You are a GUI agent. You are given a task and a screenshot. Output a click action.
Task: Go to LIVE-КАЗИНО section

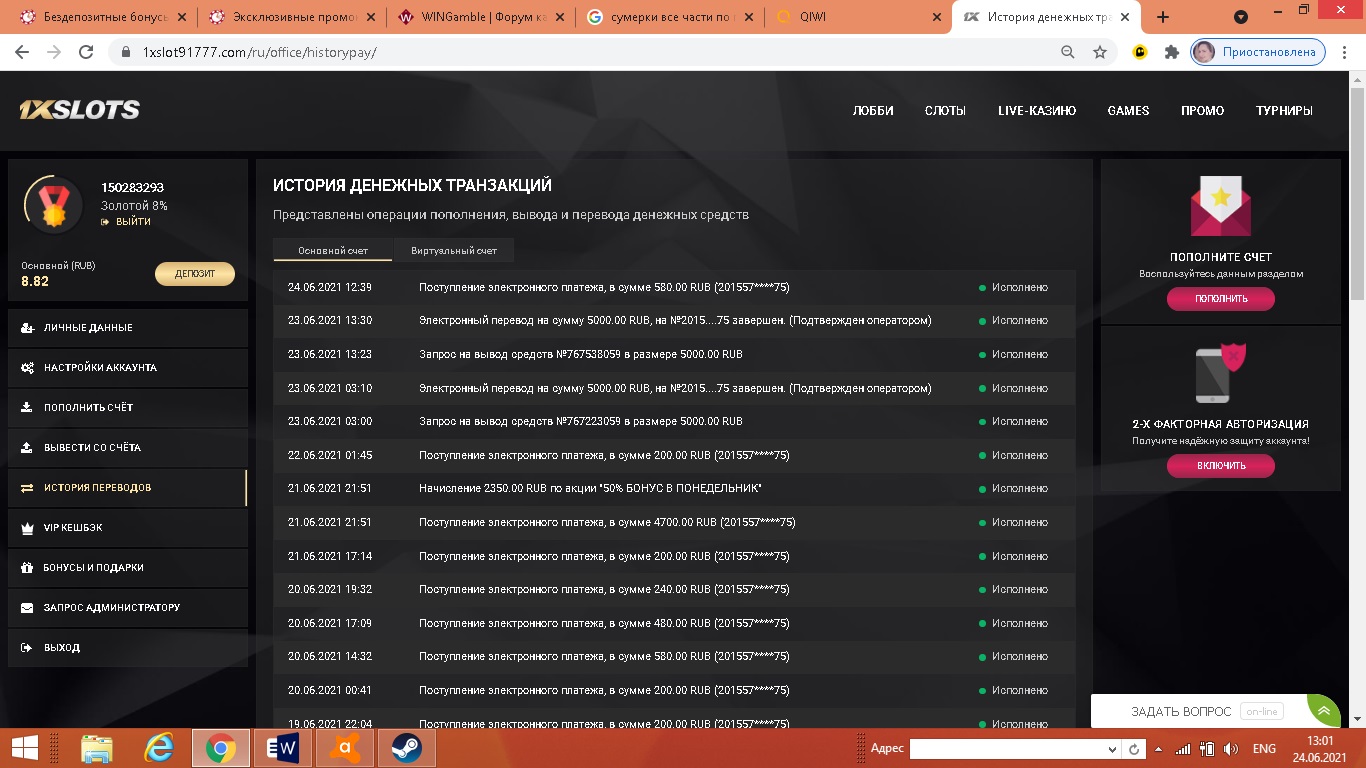click(1037, 111)
